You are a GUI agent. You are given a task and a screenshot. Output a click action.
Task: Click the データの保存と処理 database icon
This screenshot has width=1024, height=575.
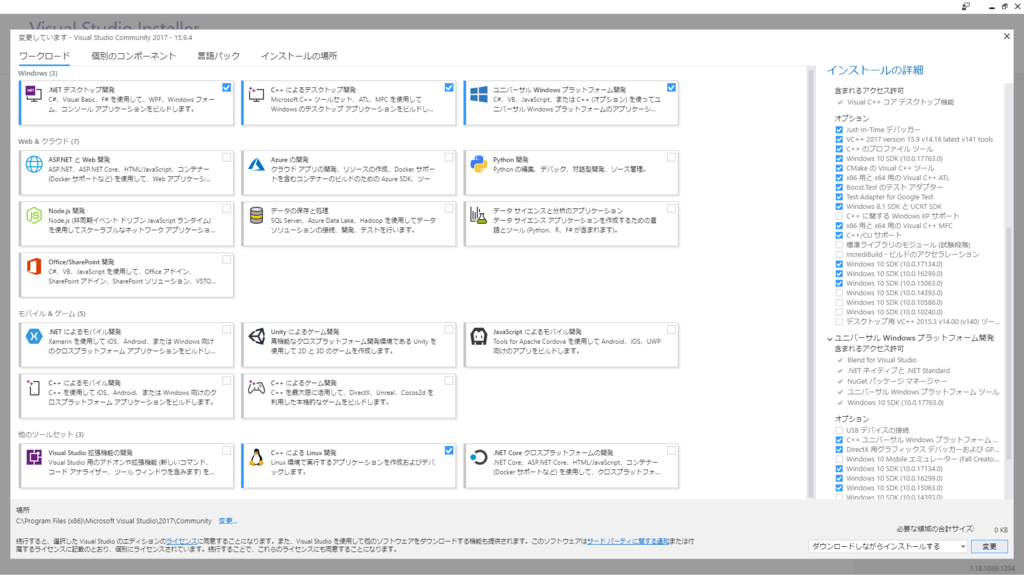point(256,215)
